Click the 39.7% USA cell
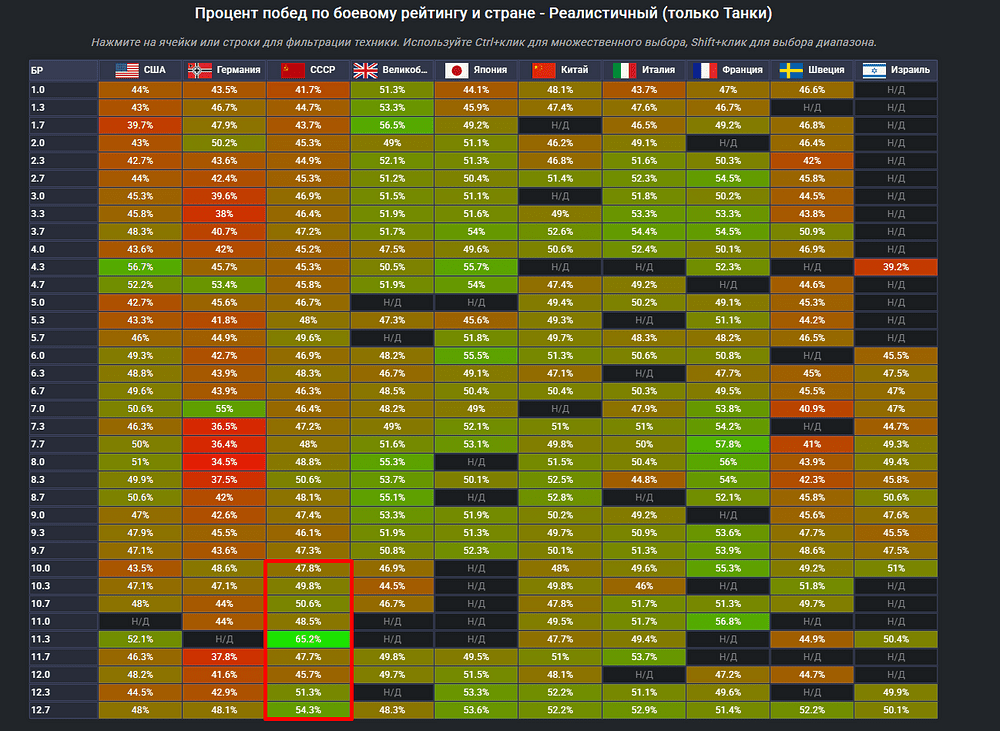The width and height of the screenshot is (1000, 731). (140, 126)
